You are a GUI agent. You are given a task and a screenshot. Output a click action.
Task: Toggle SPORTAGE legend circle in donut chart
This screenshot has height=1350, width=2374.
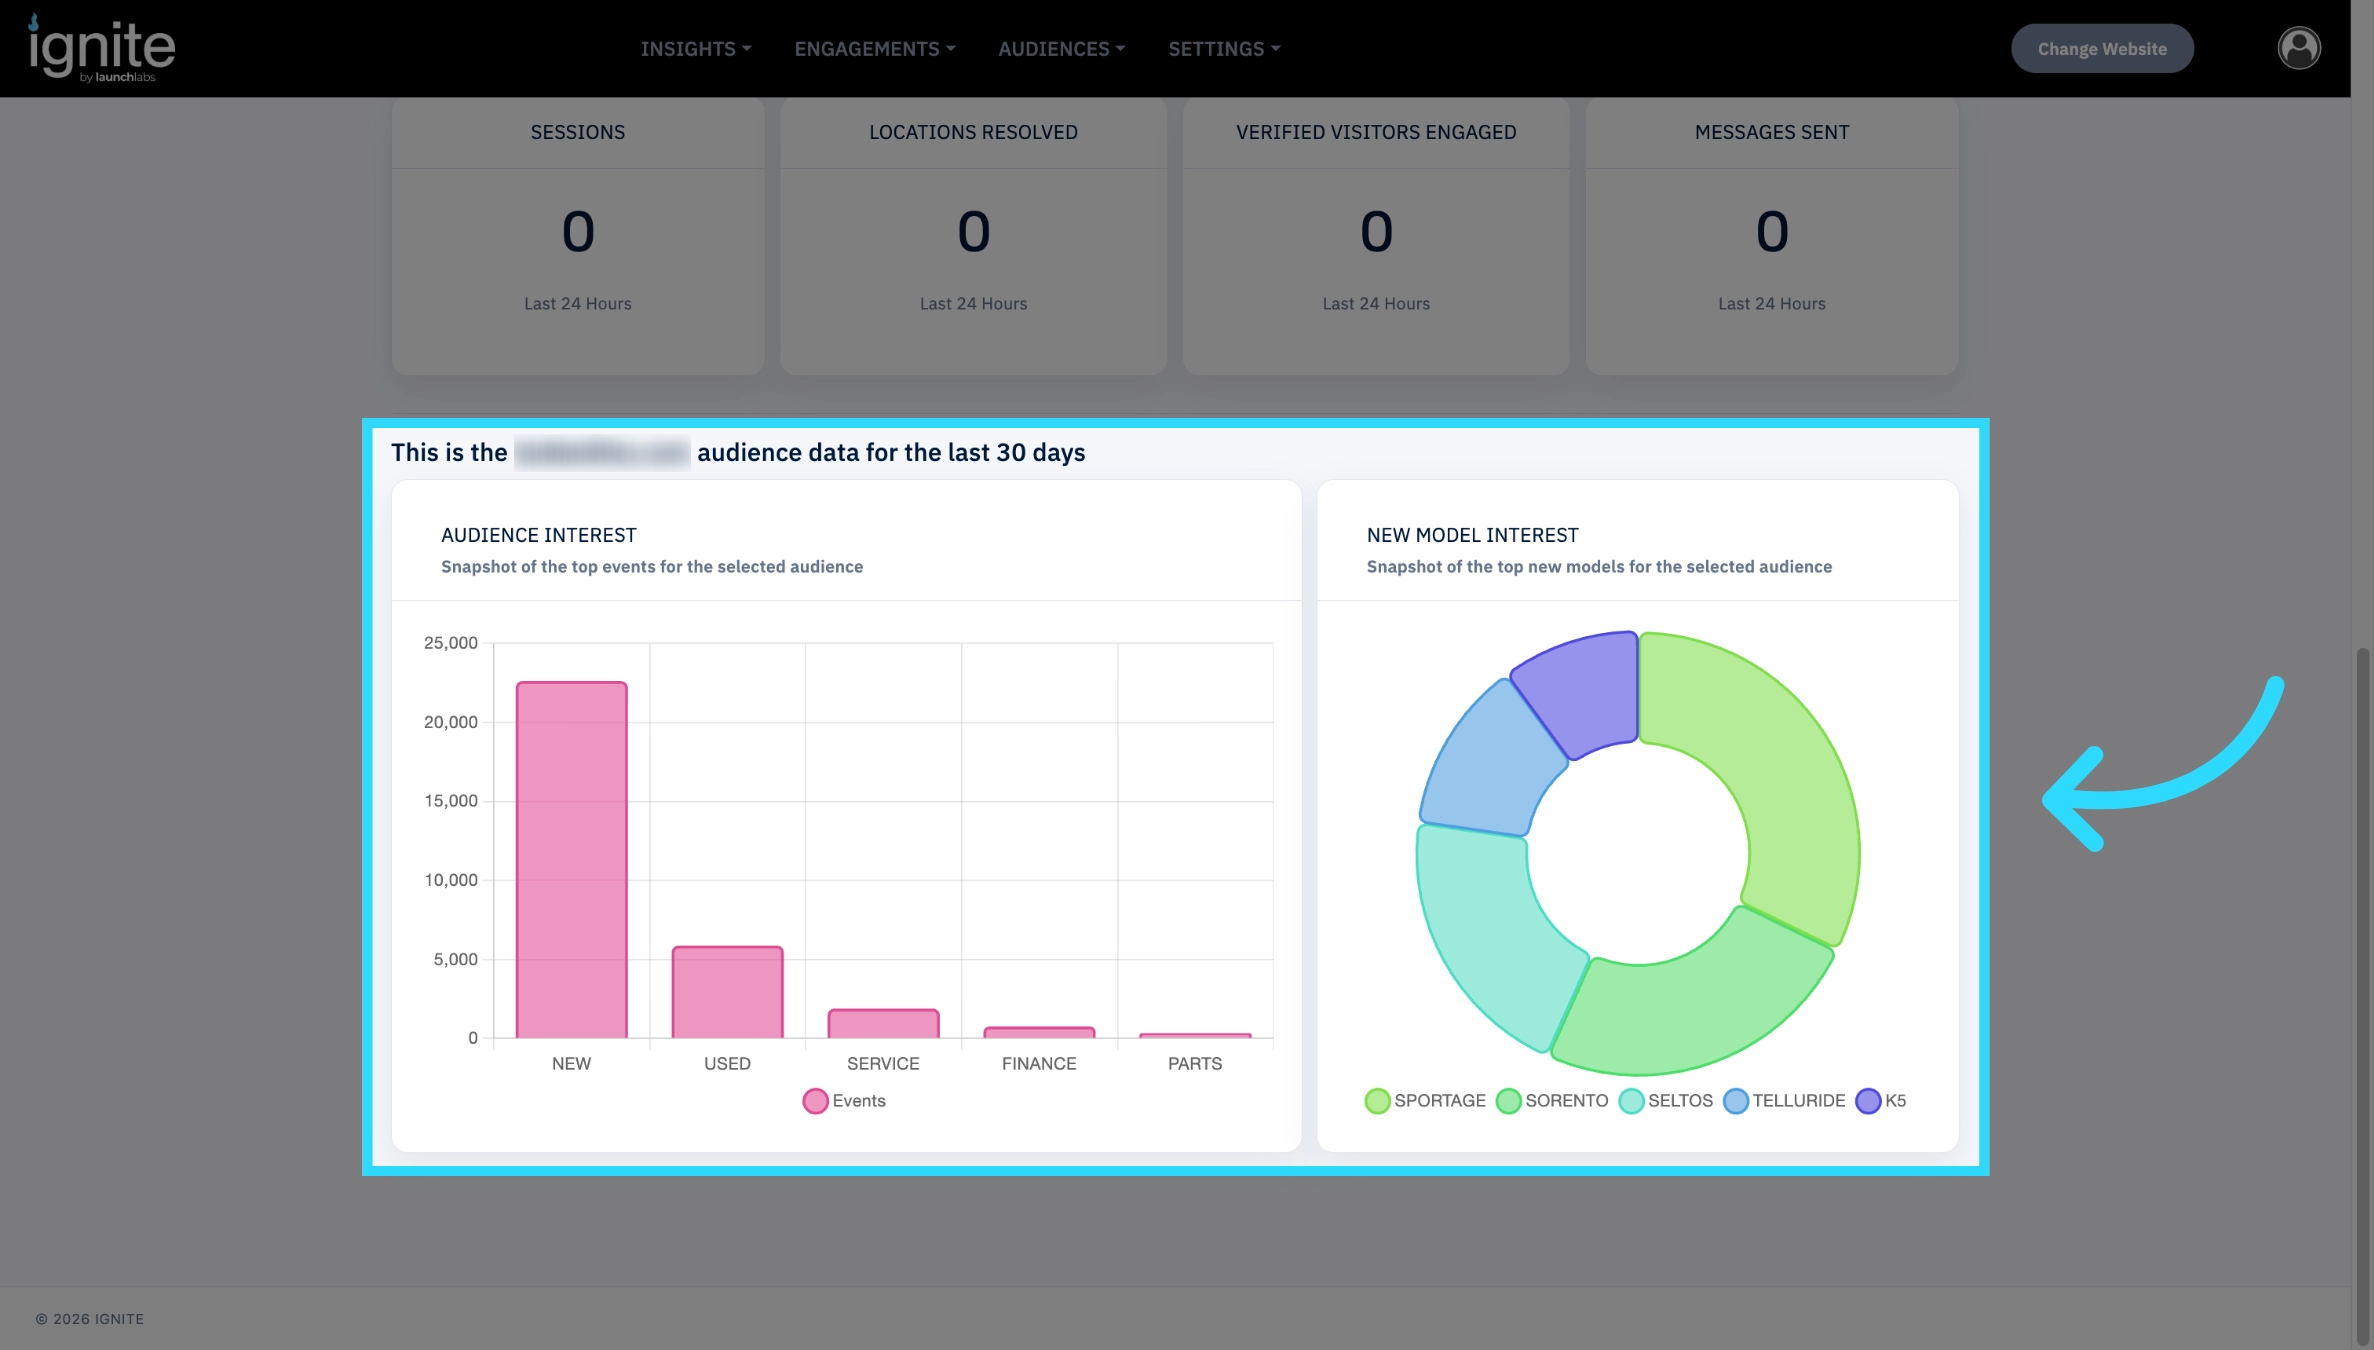coord(1377,1101)
